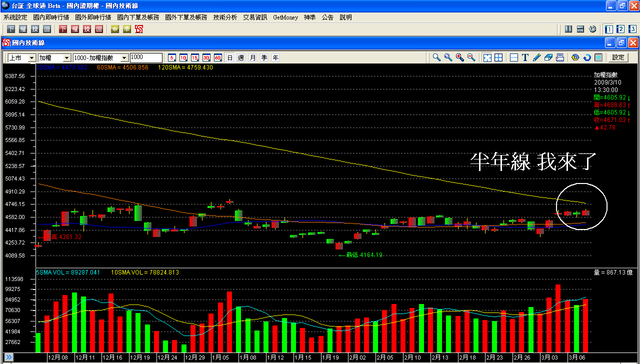Select the 60-minute chart interval
This screenshot has width=640, height=364.
point(218,58)
